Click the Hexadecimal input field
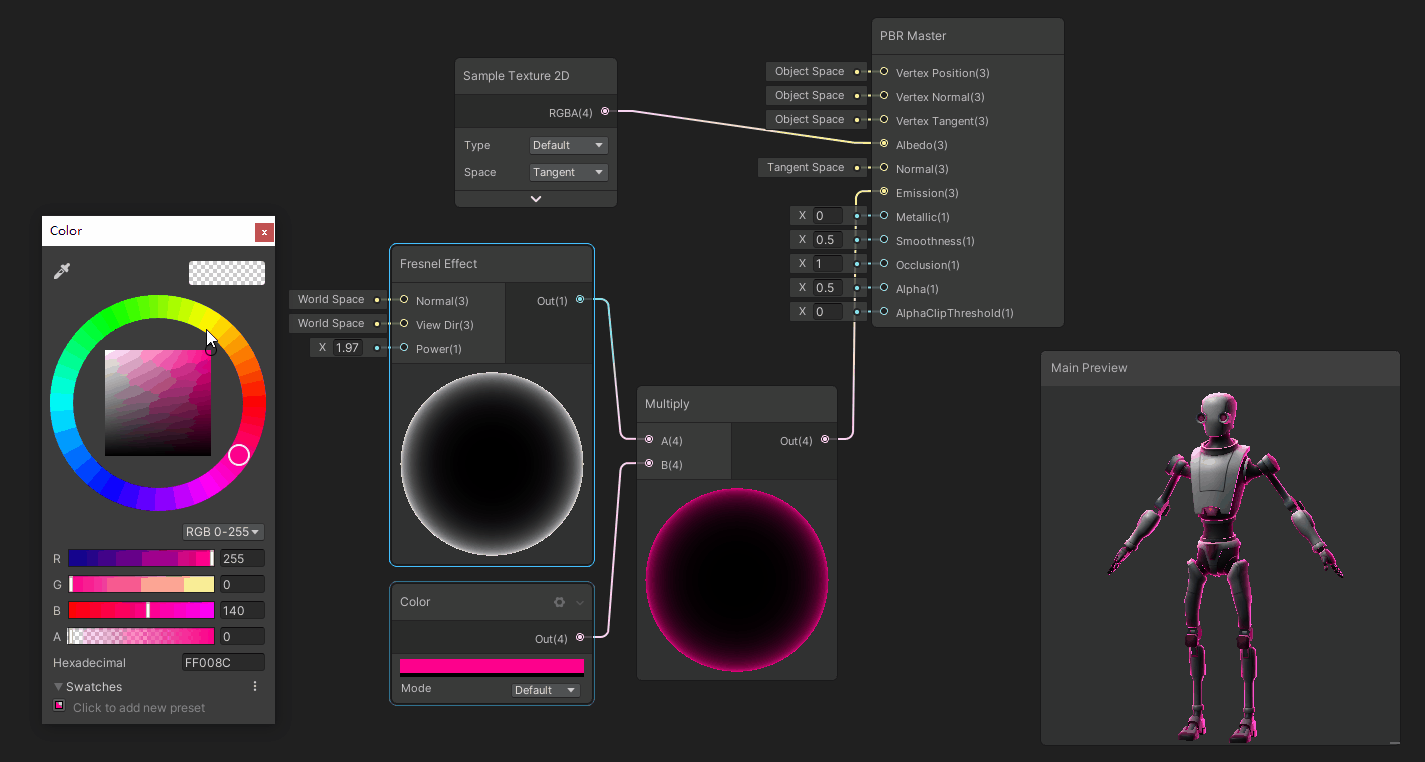The height and width of the screenshot is (762, 1425). [222, 662]
